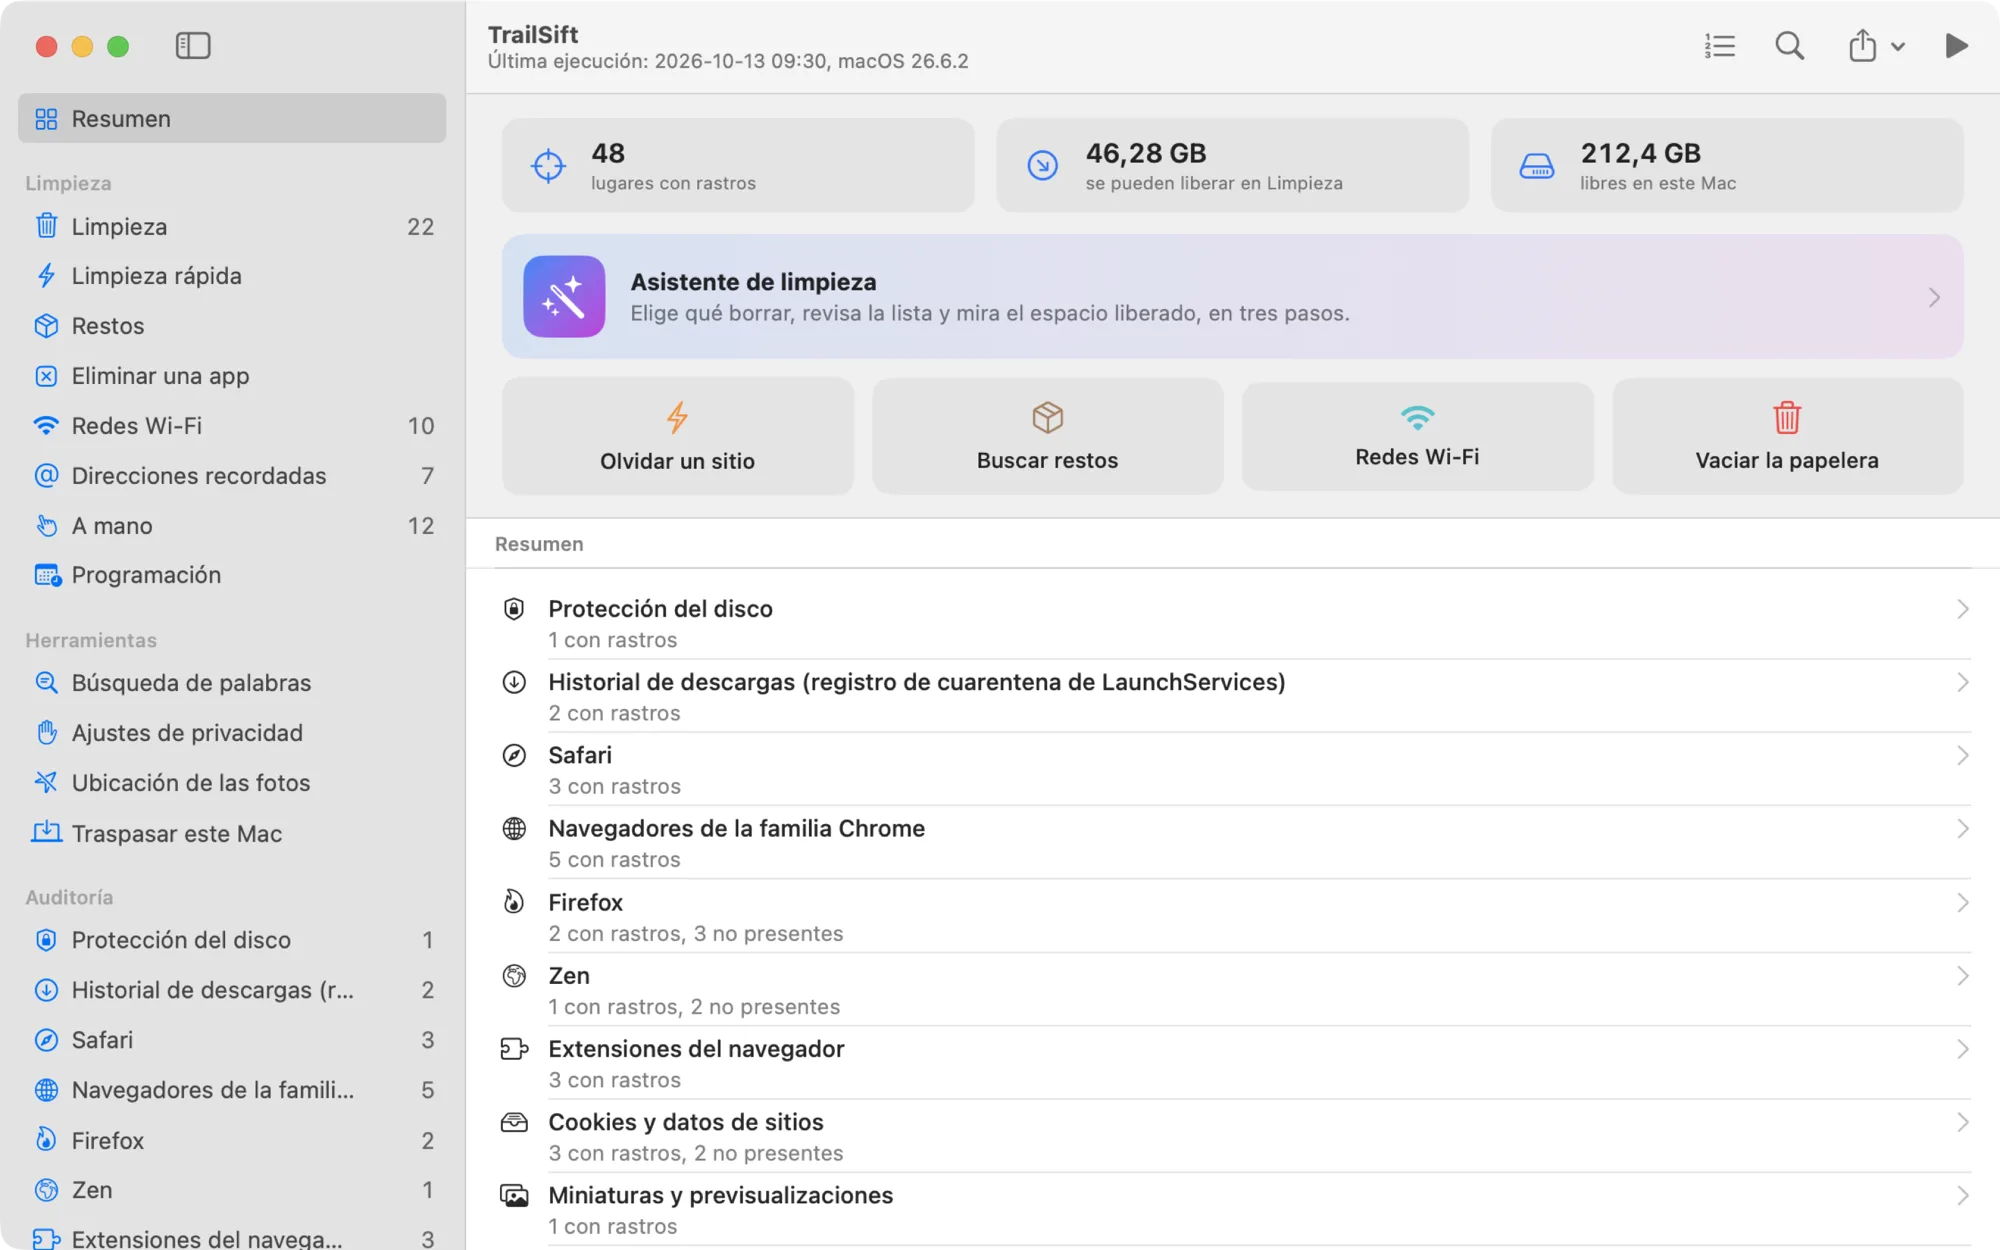
Task: Click the A mano hand icon
Action: click(x=46, y=525)
